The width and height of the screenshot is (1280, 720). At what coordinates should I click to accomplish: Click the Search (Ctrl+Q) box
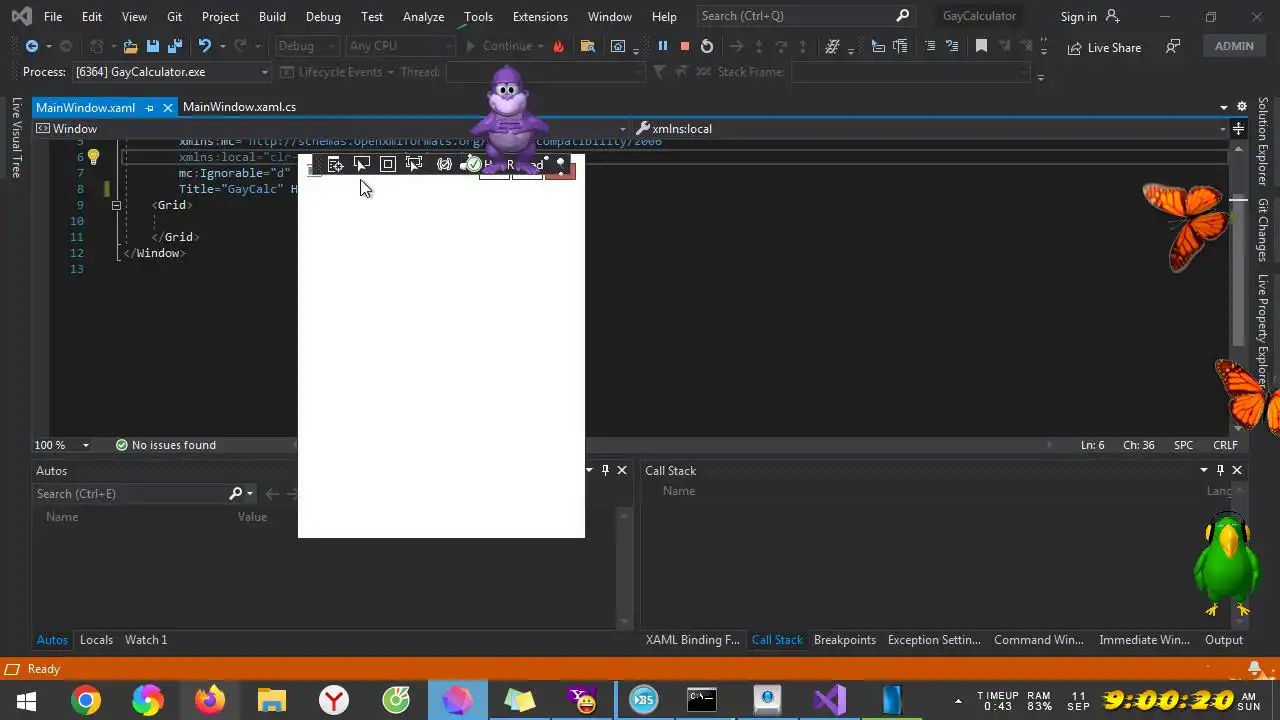pyautogui.click(x=805, y=16)
